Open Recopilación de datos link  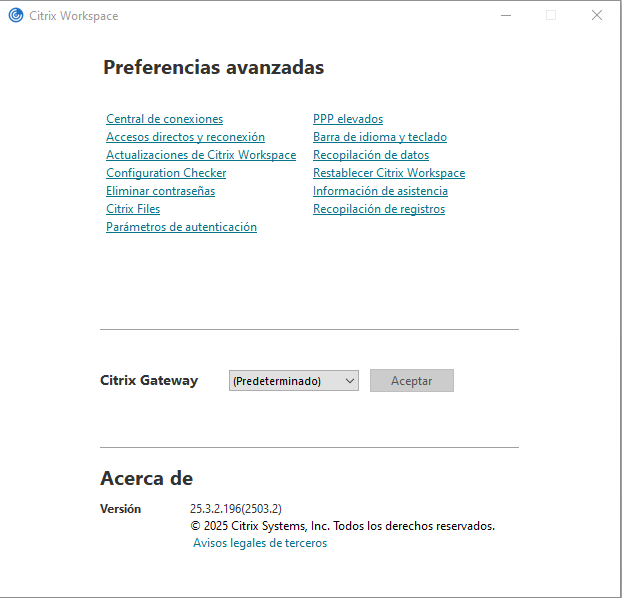coord(371,155)
